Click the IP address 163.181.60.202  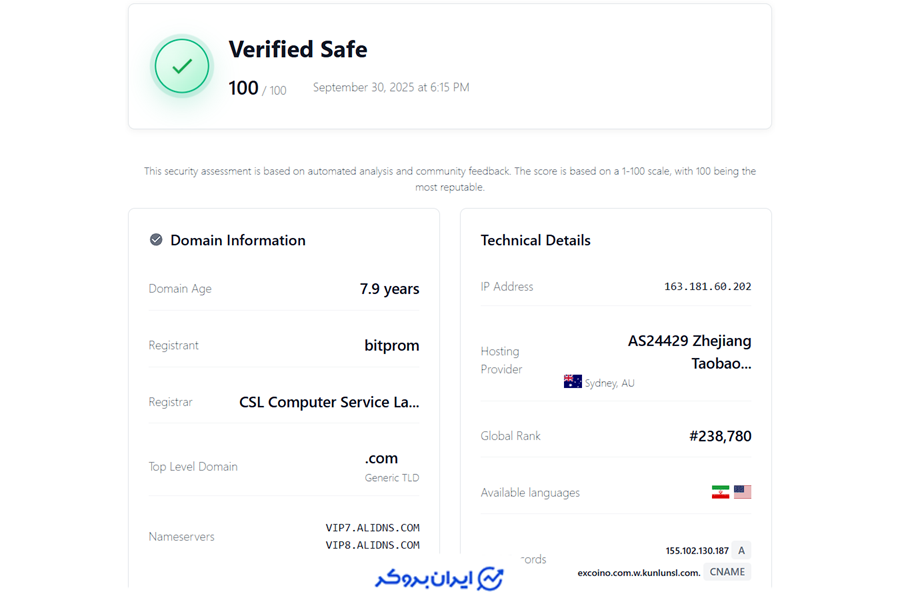click(707, 287)
